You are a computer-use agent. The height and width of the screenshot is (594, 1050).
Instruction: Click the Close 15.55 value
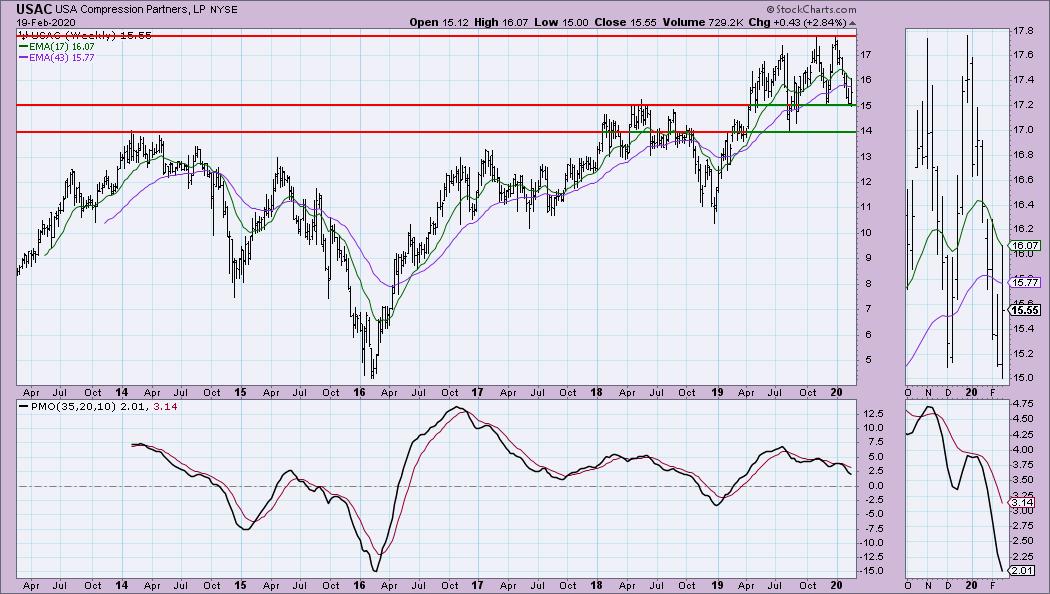coord(625,22)
